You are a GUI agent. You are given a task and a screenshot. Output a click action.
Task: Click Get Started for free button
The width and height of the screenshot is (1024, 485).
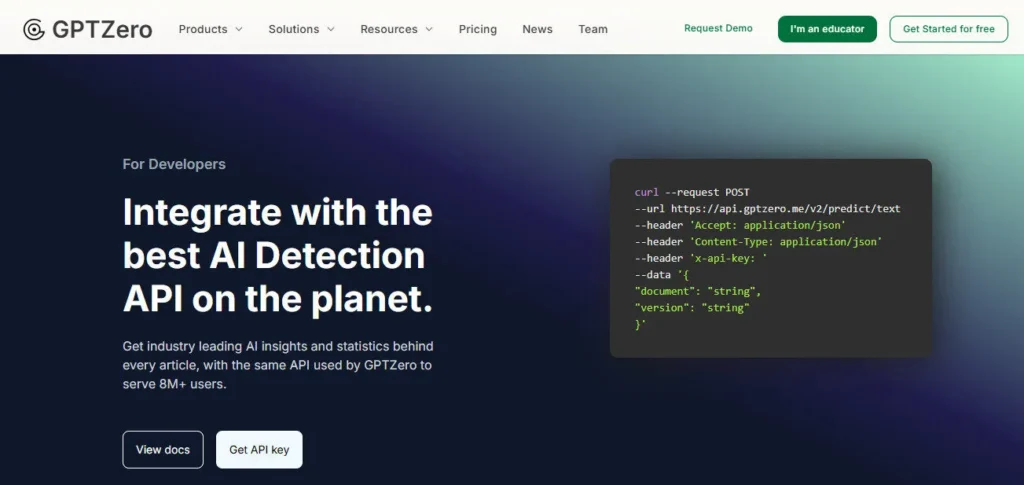pyautogui.click(x=949, y=29)
